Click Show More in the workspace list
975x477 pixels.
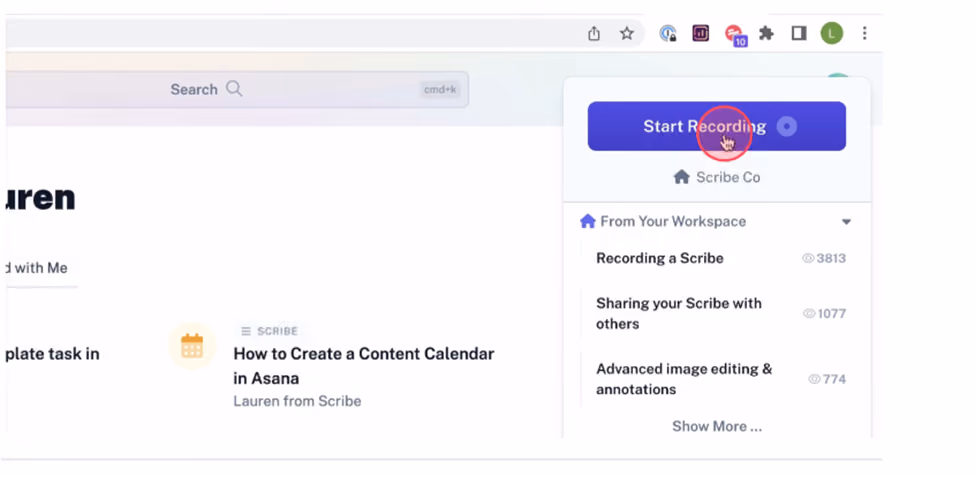tap(716, 426)
